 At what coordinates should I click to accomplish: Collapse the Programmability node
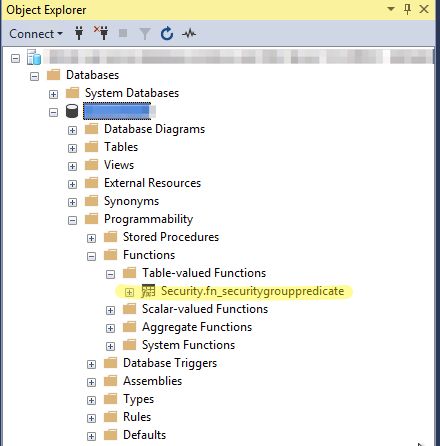tap(72, 220)
